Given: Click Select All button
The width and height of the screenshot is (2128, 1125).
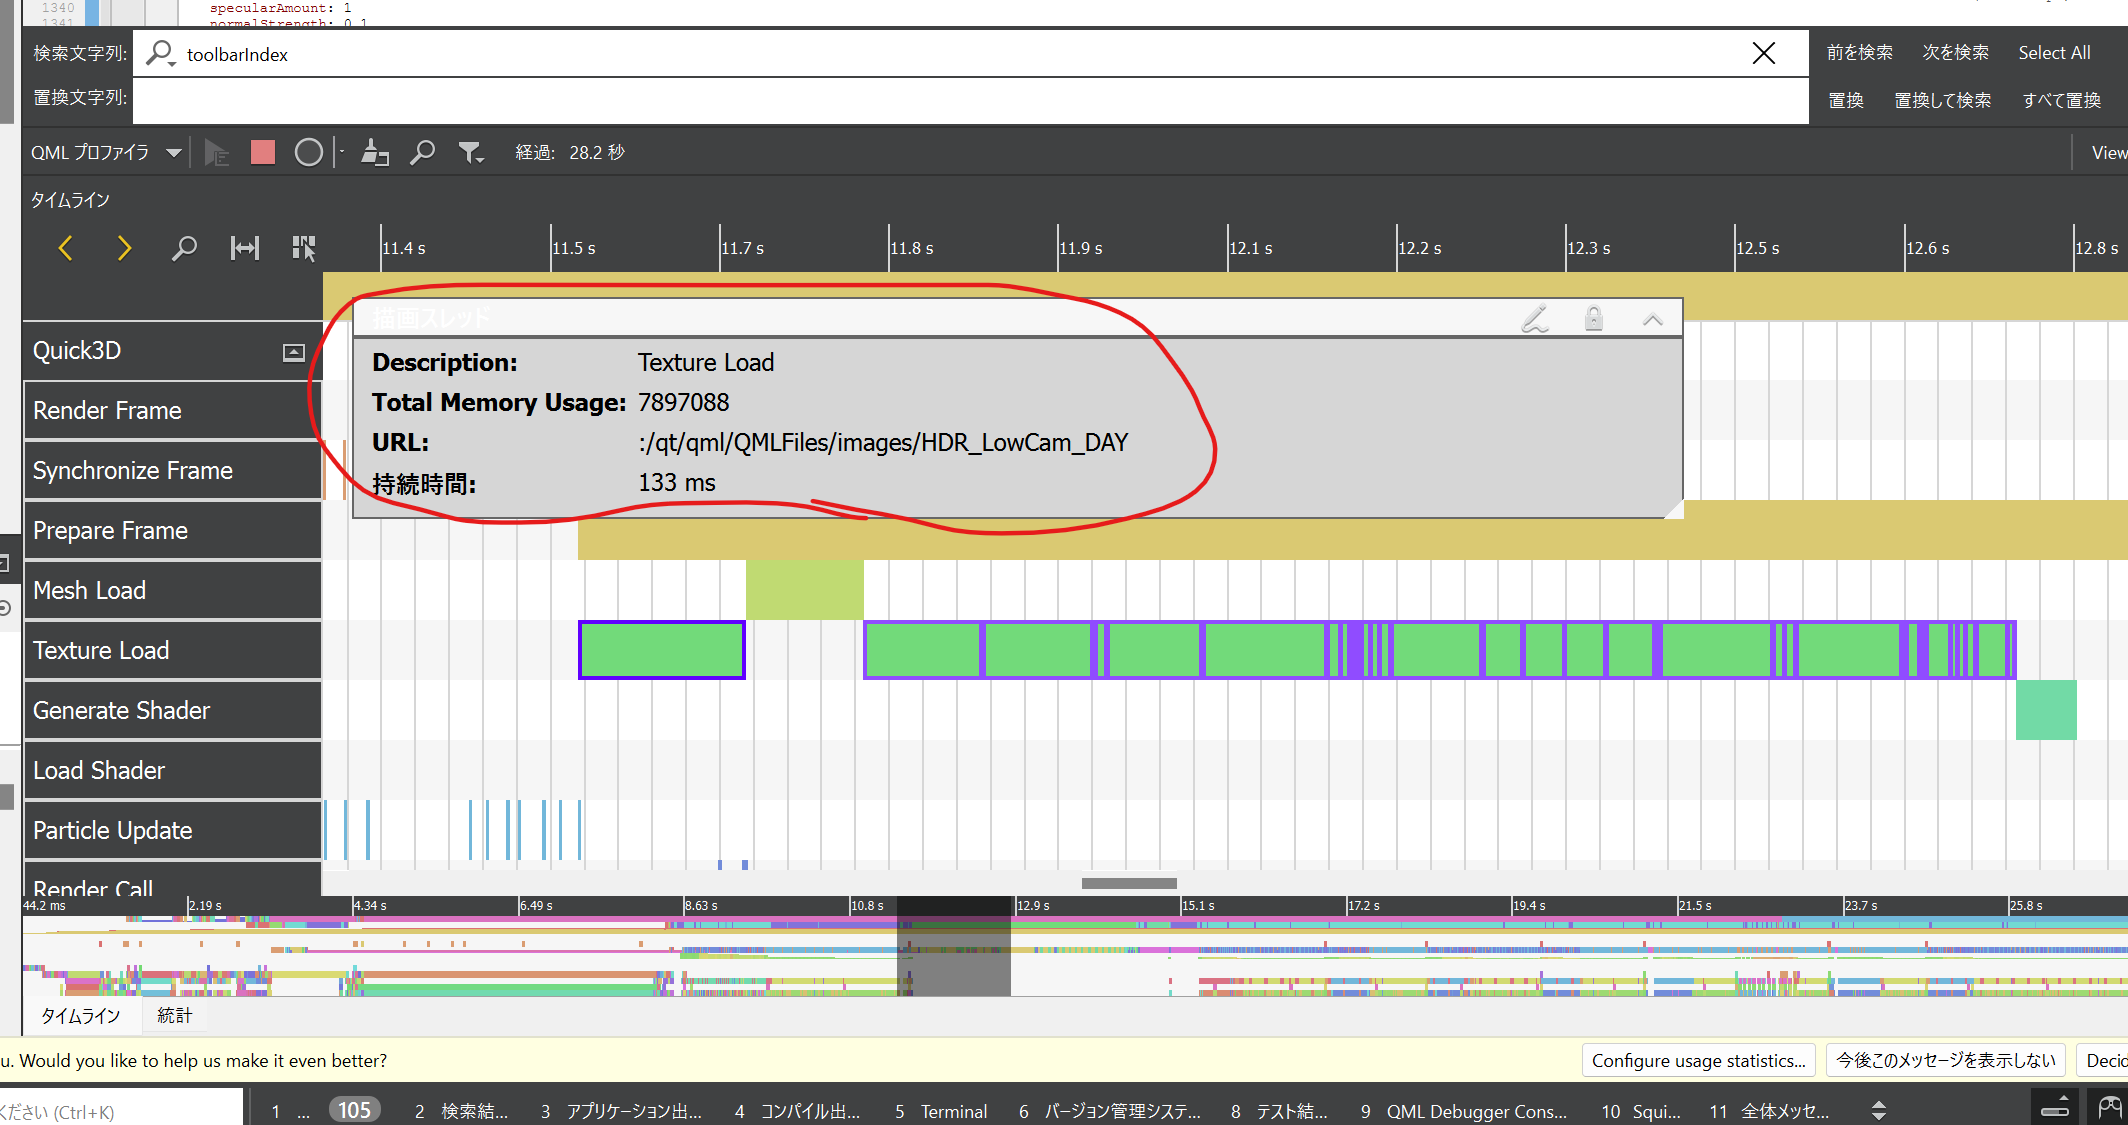Looking at the screenshot, I should [x=2054, y=53].
